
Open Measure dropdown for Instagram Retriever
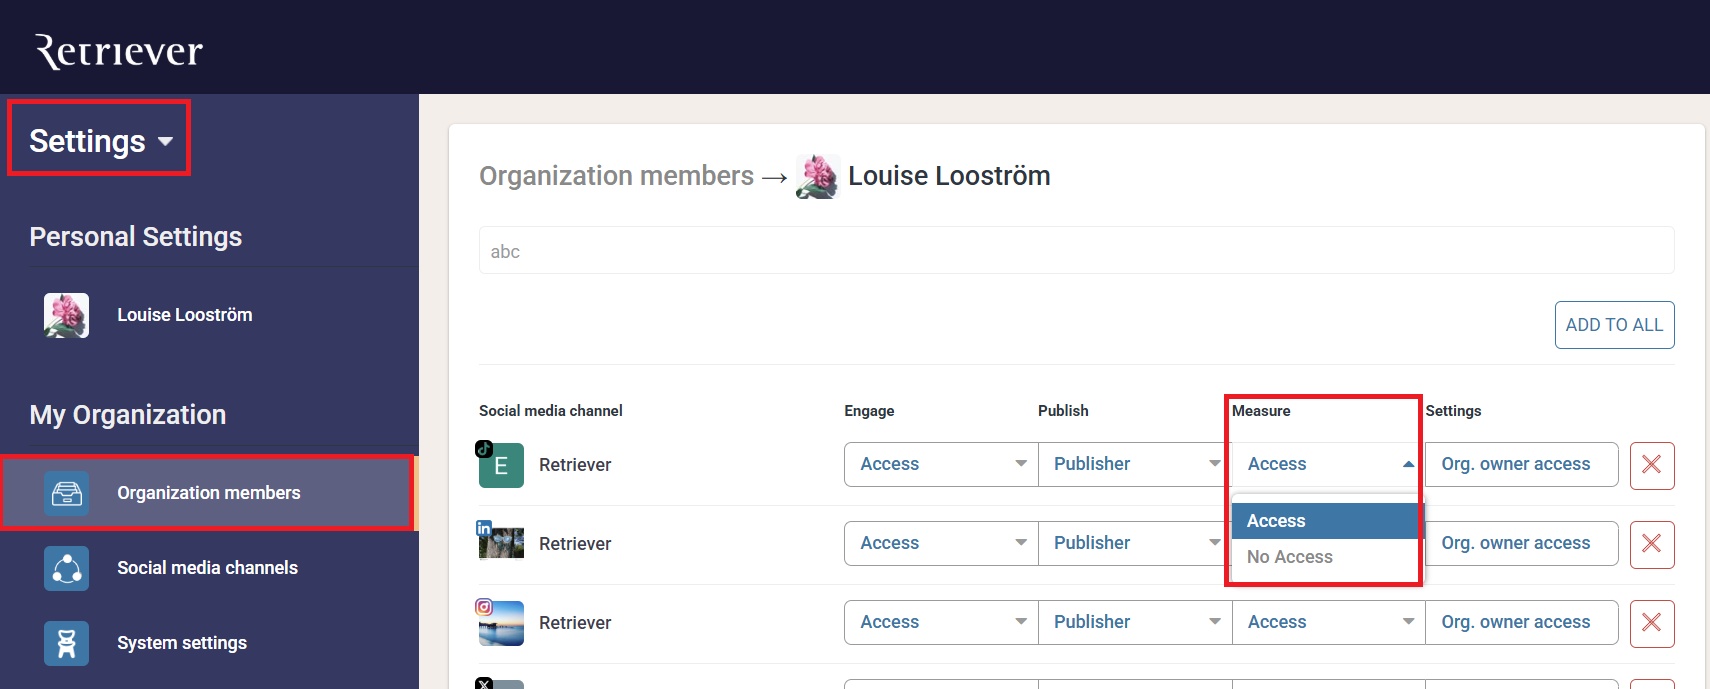point(1329,622)
